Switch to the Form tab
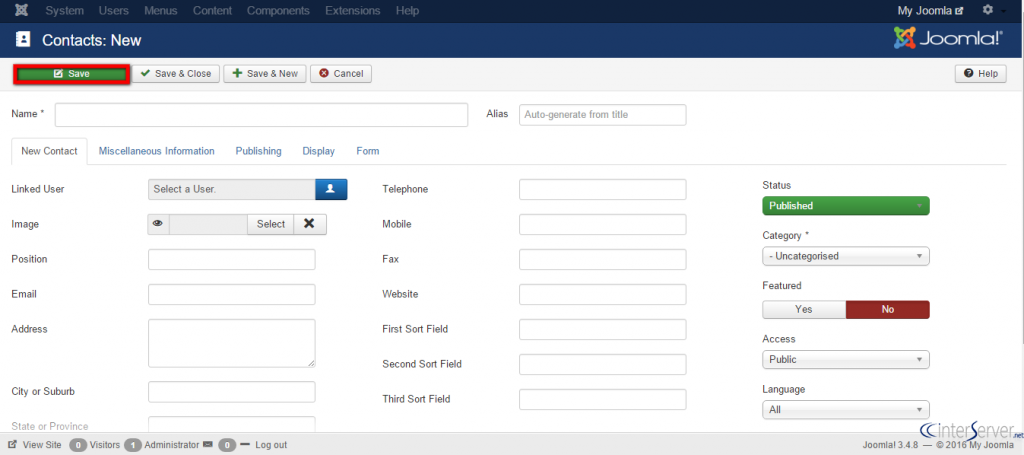The width and height of the screenshot is (1024, 455). (368, 151)
